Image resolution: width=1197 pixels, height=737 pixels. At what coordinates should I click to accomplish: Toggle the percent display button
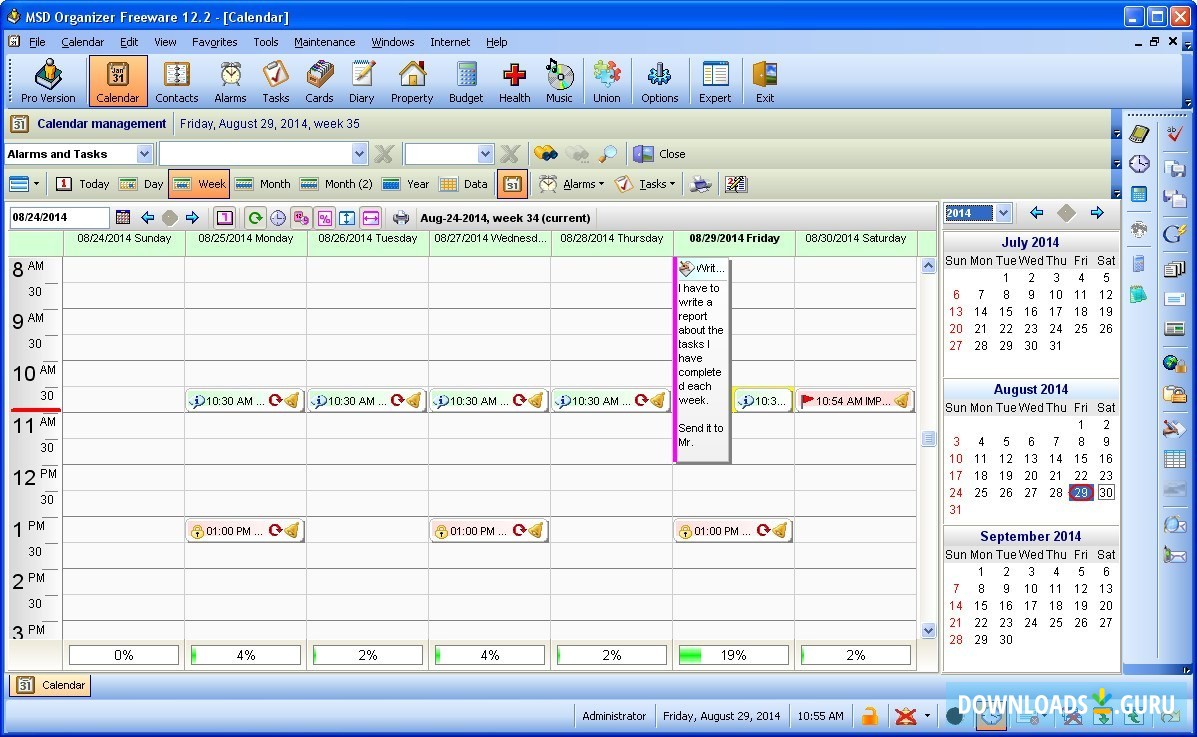coord(325,218)
